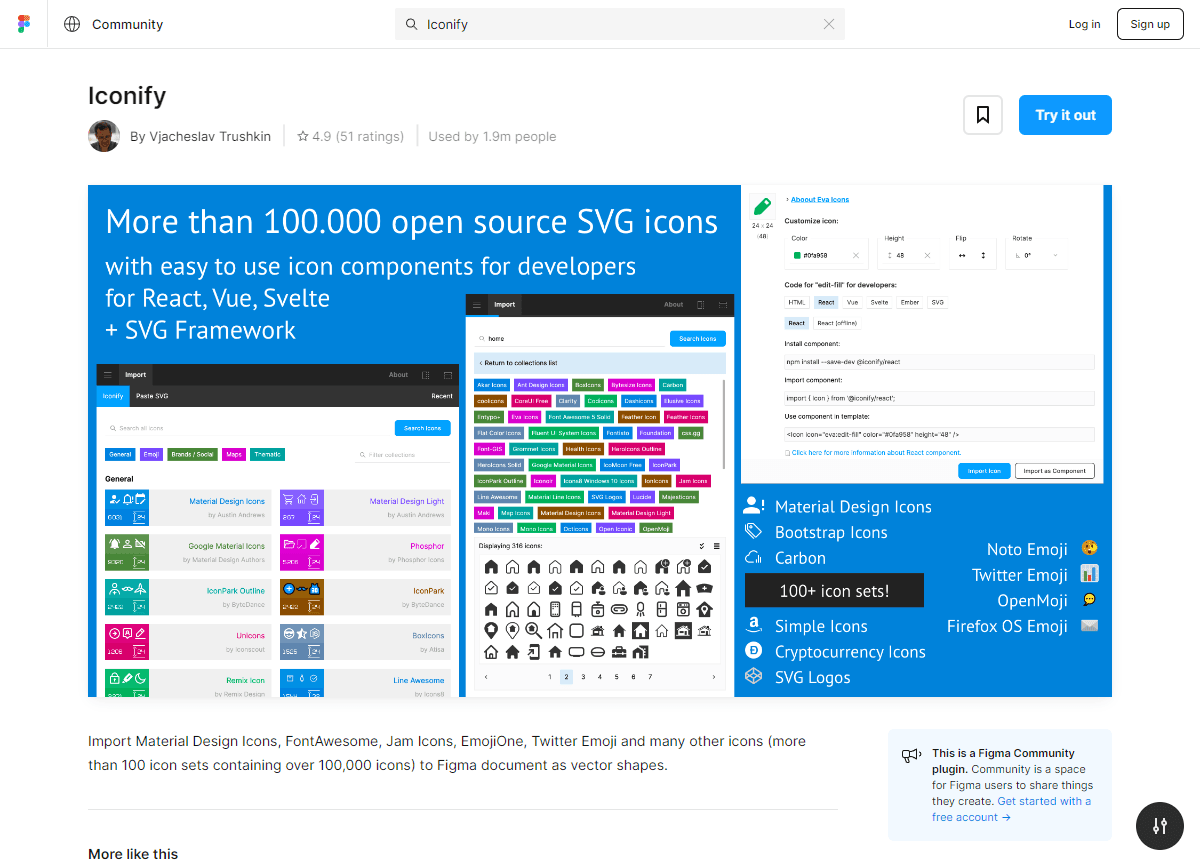The width and height of the screenshot is (1200, 866).
Task: Click the Iconify page title
Action: (x=127, y=96)
